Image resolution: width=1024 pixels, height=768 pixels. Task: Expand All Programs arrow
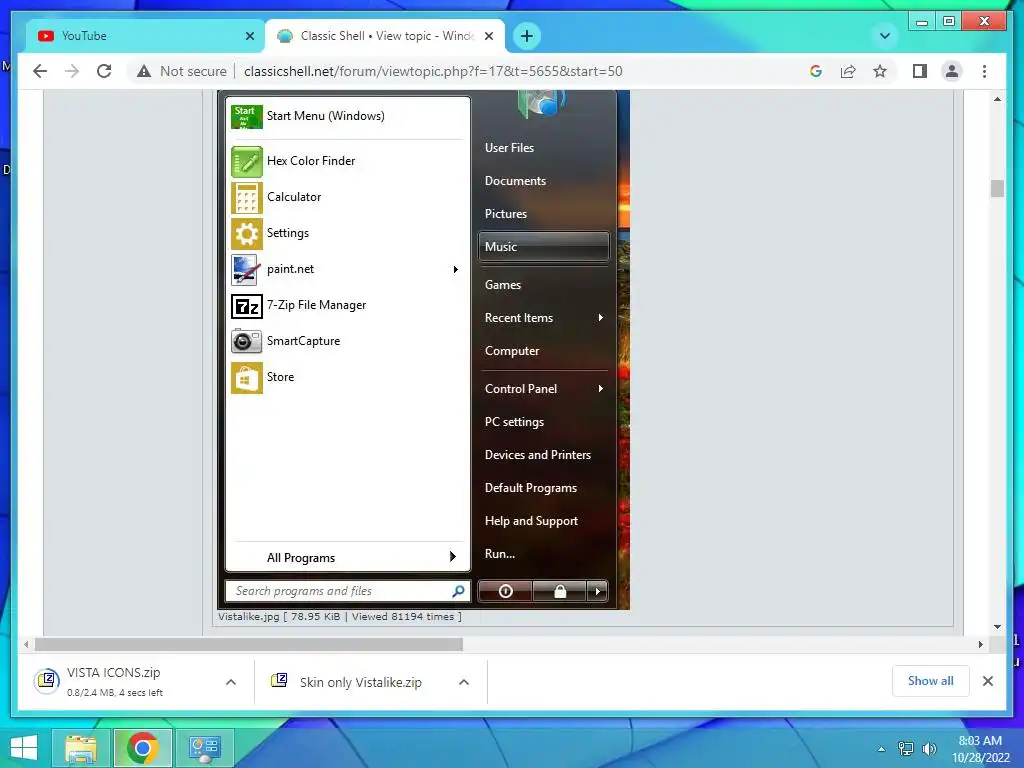pyautogui.click(x=453, y=556)
